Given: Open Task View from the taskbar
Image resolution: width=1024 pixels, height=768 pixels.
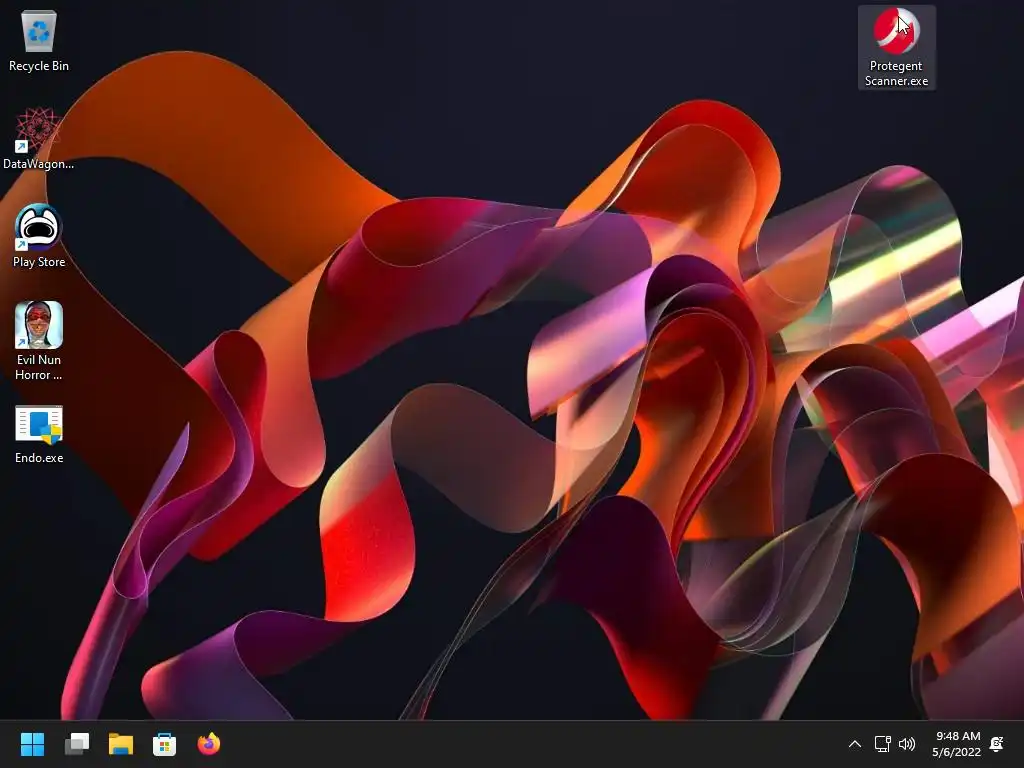Looking at the screenshot, I should click(76, 744).
